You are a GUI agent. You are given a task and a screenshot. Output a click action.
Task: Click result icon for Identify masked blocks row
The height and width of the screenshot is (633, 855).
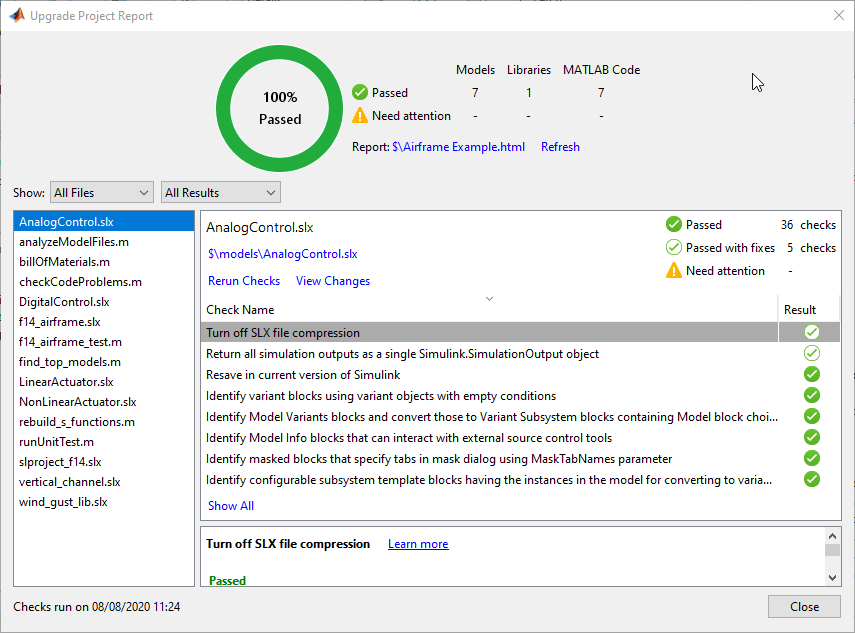(811, 459)
